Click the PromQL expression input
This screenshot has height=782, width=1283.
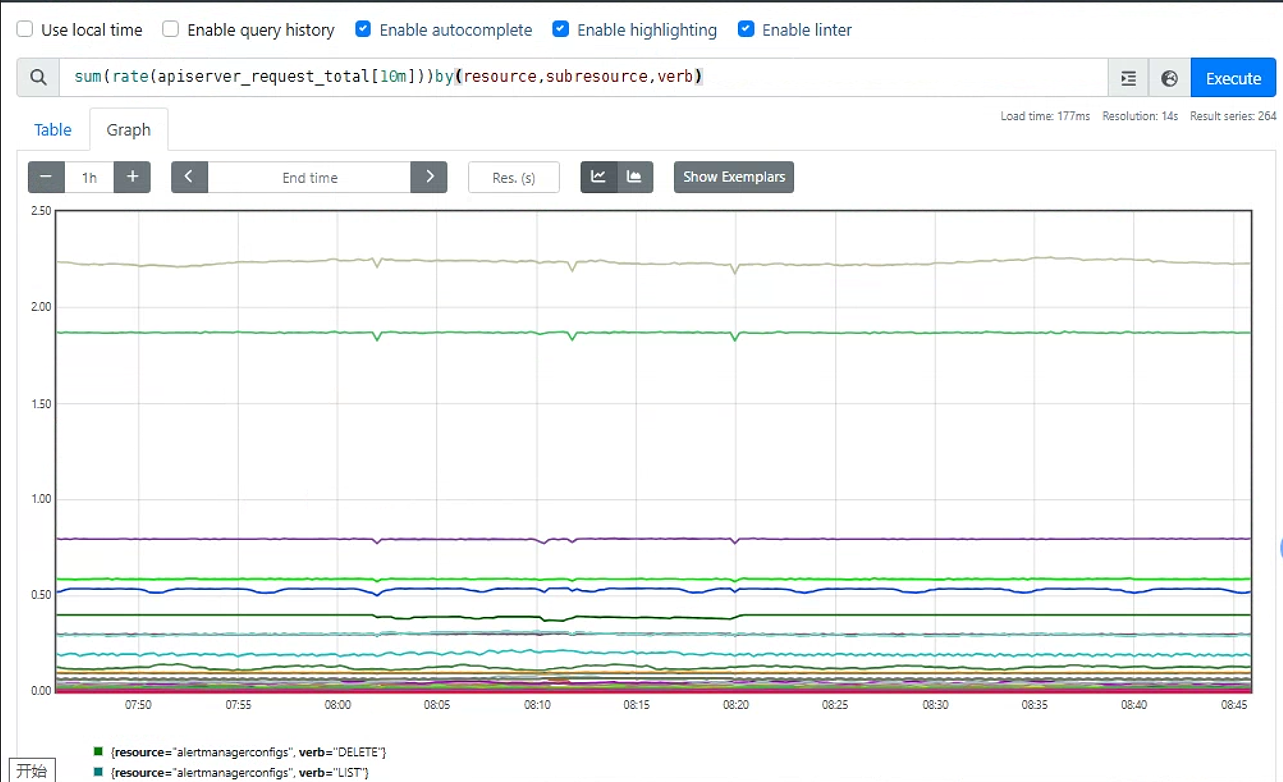tap(583, 78)
